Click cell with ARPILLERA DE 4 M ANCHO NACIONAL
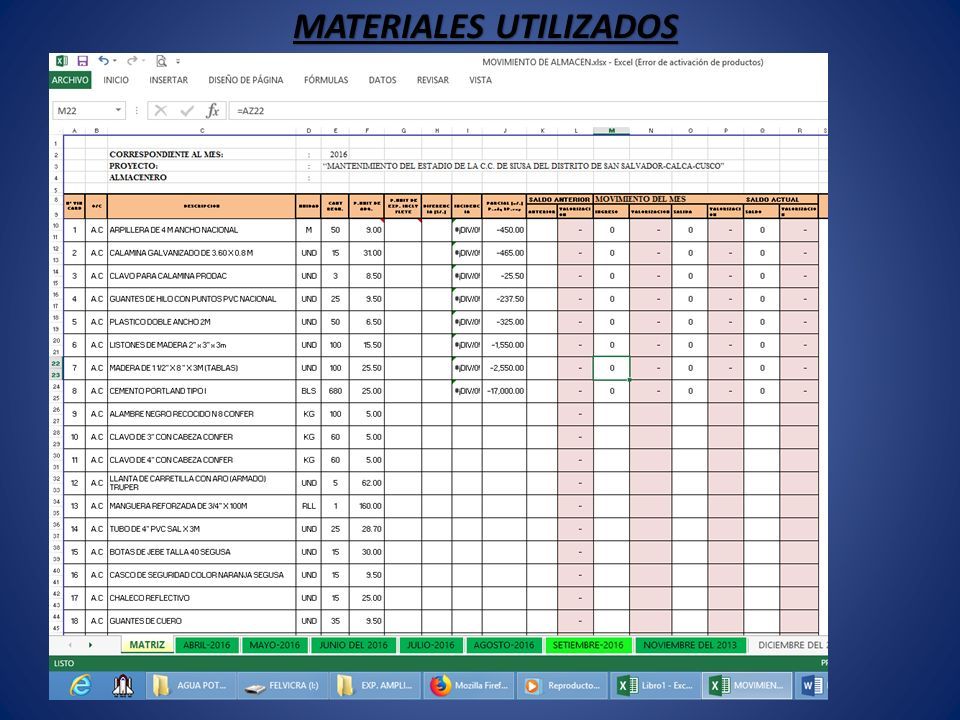The height and width of the screenshot is (720, 960). pos(201,230)
